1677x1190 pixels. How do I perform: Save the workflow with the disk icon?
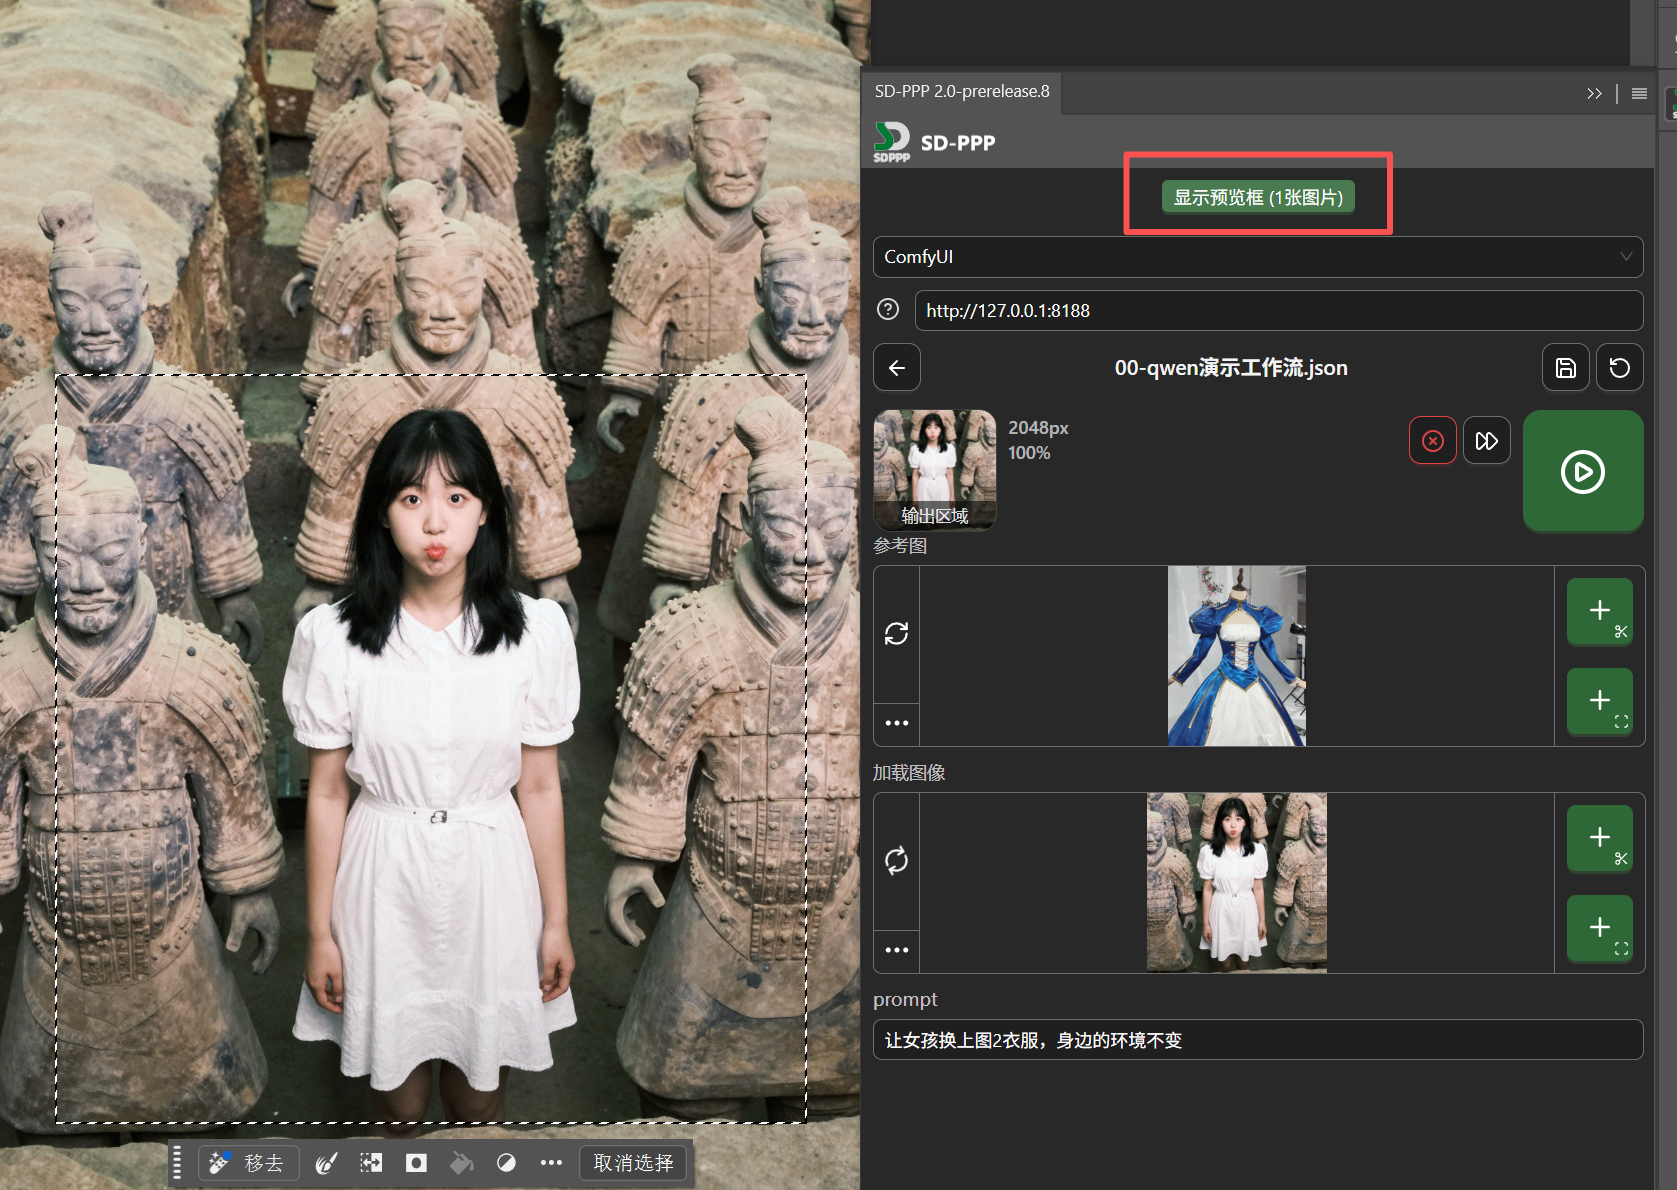click(x=1565, y=368)
